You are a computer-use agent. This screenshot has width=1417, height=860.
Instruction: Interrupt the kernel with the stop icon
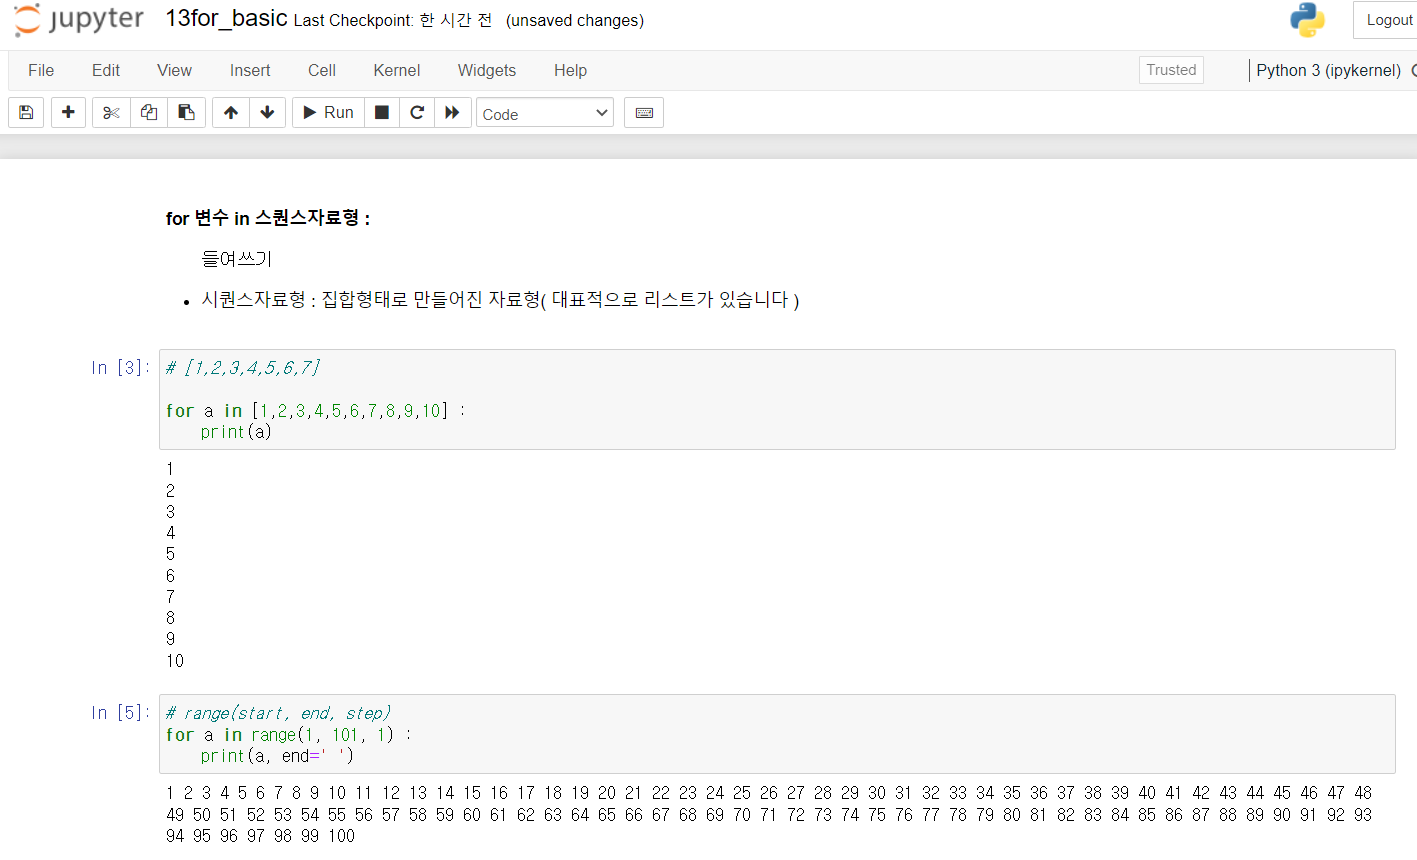click(381, 112)
